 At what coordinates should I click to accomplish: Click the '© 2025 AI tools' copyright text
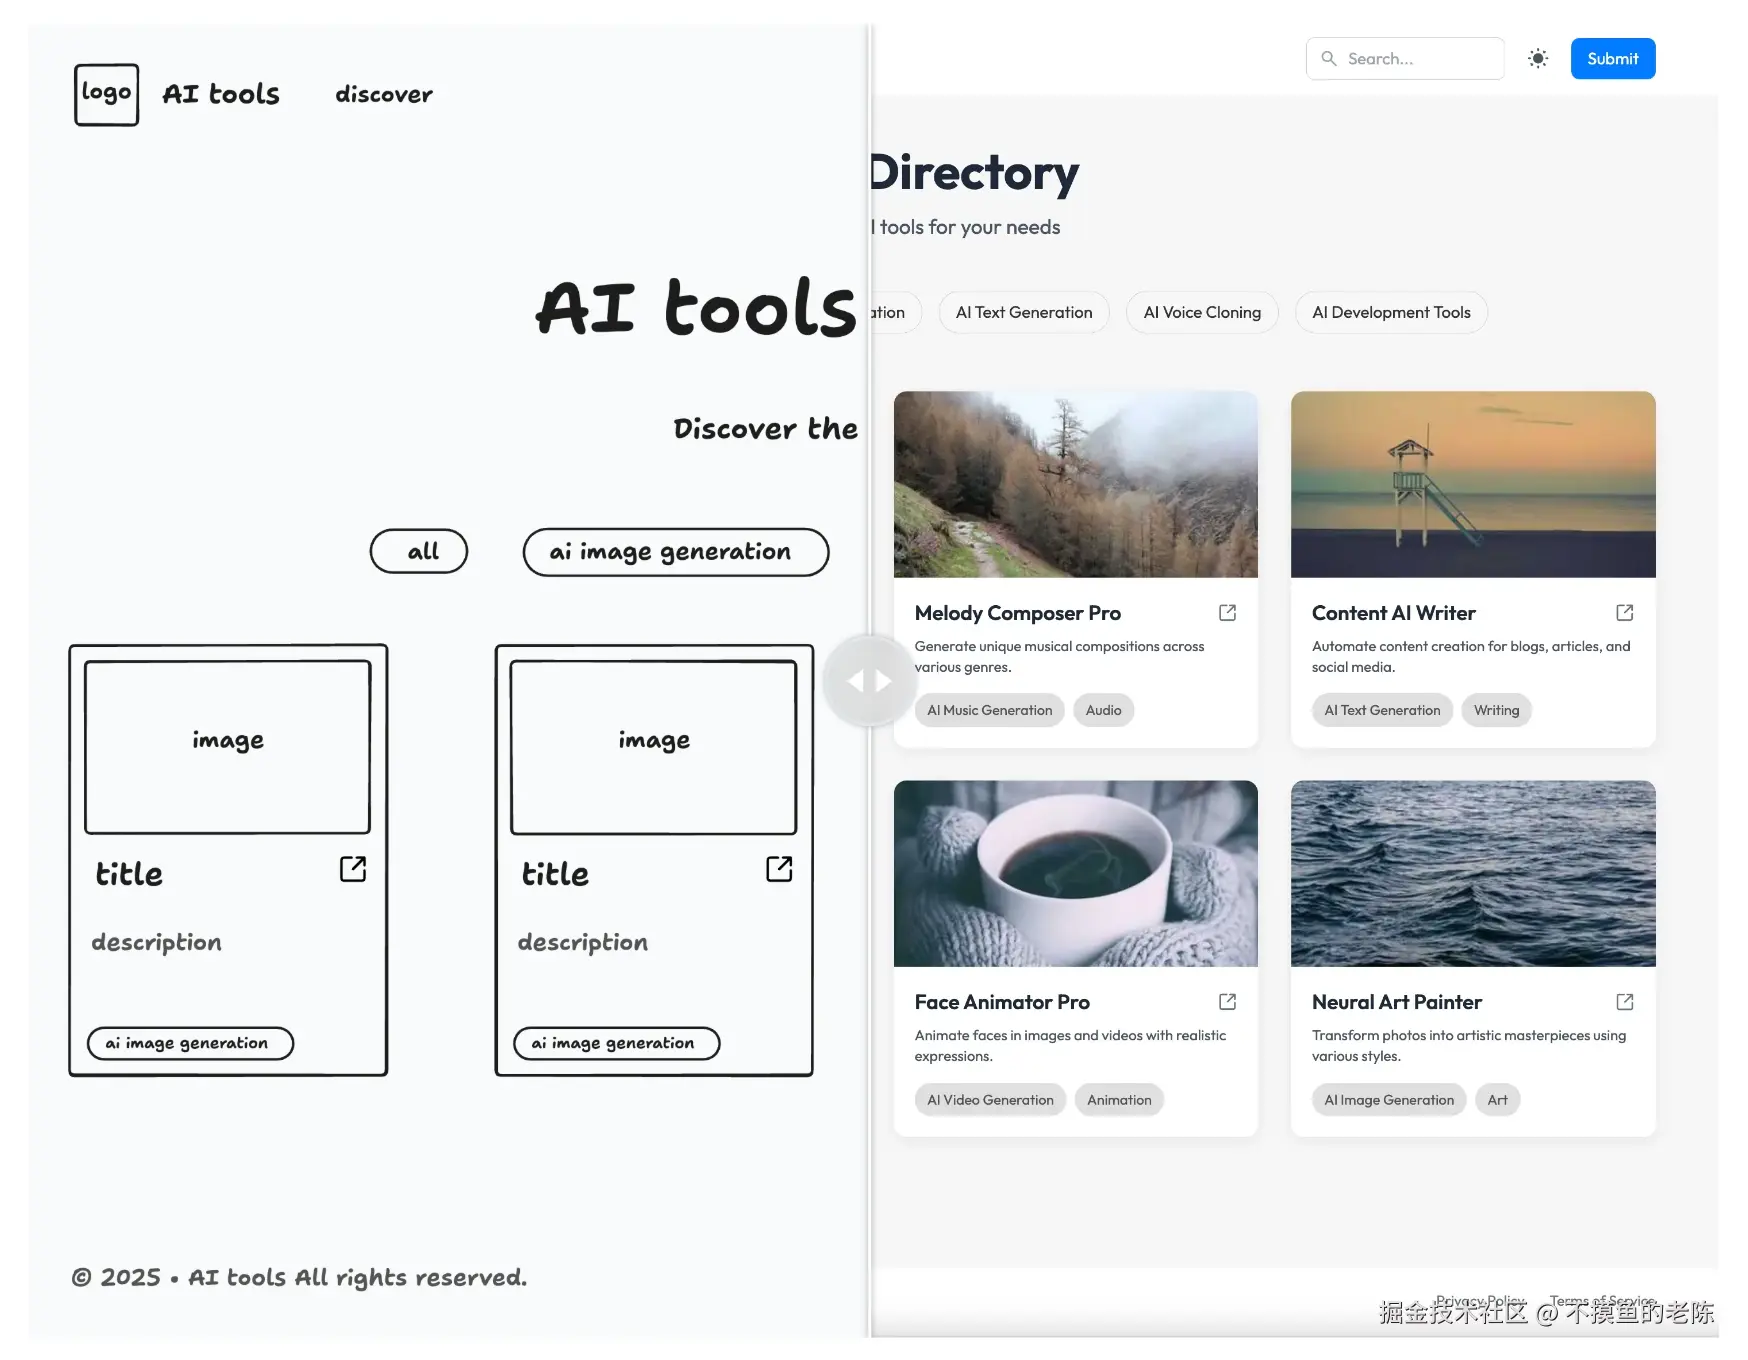[x=299, y=1278]
